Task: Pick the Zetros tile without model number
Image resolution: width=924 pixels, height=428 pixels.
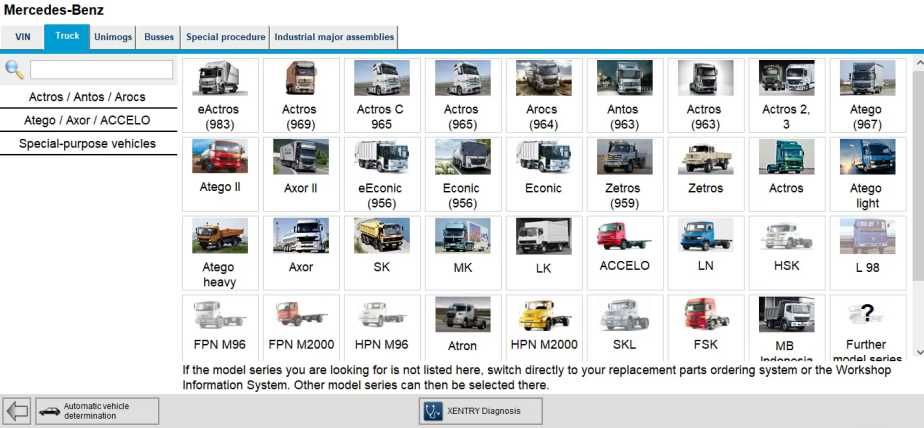Action: coord(706,174)
